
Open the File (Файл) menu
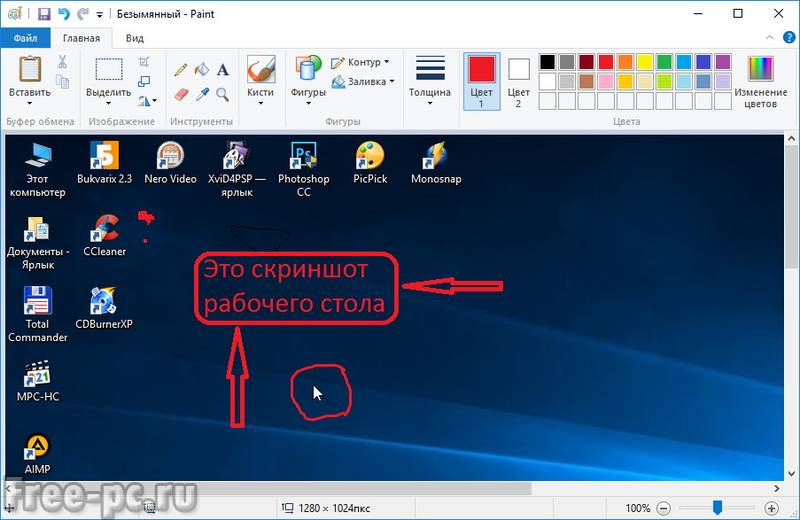(25, 38)
